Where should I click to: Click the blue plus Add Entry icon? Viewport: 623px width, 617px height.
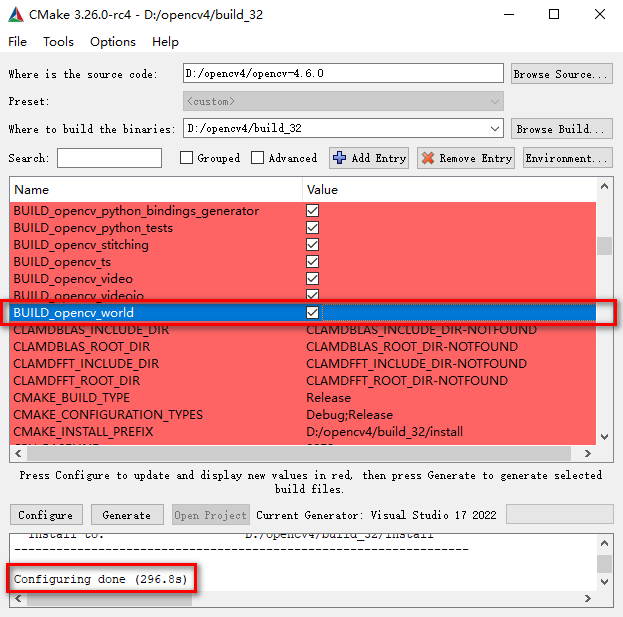(x=339, y=158)
